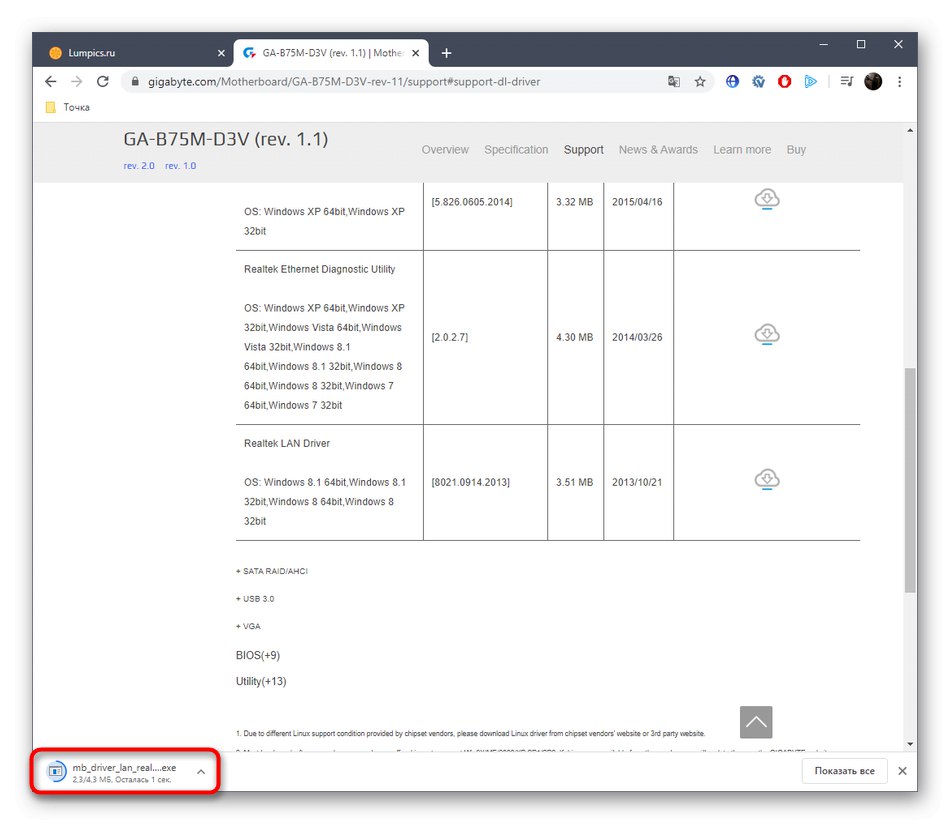The height and width of the screenshot is (824, 950).
Task: Open the Chrome profile avatar
Action: pyautogui.click(x=872, y=81)
